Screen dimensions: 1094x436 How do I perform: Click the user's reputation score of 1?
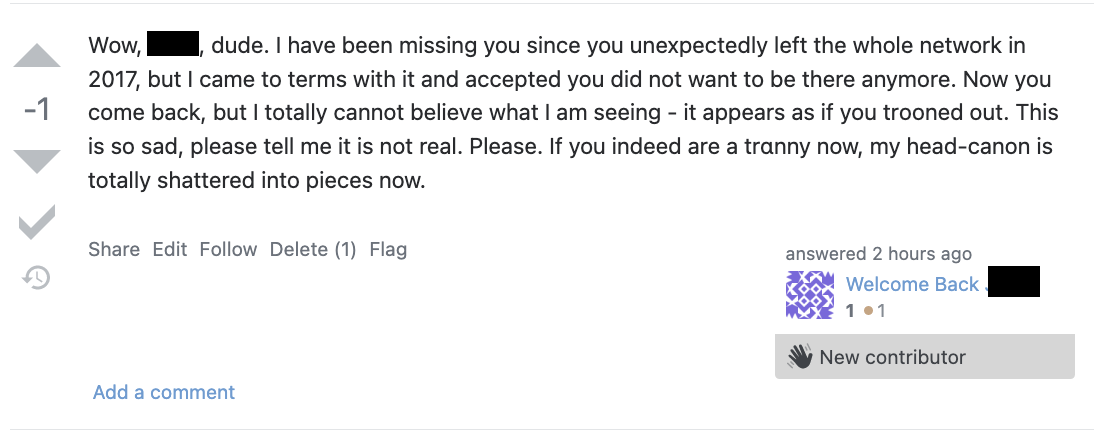850,311
